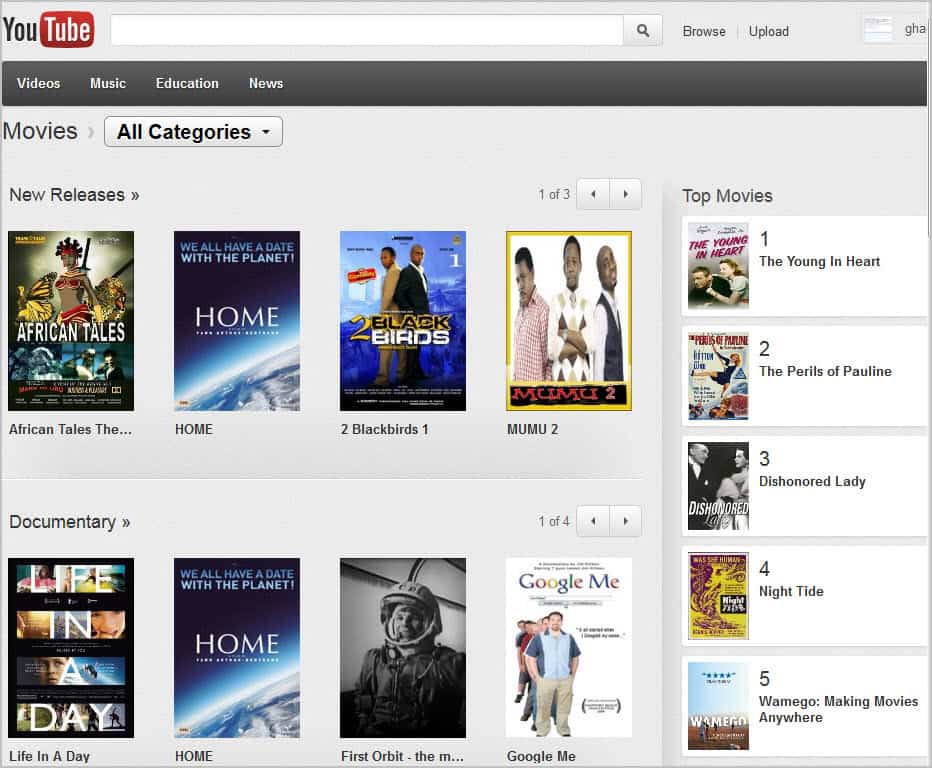Click the 'Life In A Day' title

tap(49, 756)
